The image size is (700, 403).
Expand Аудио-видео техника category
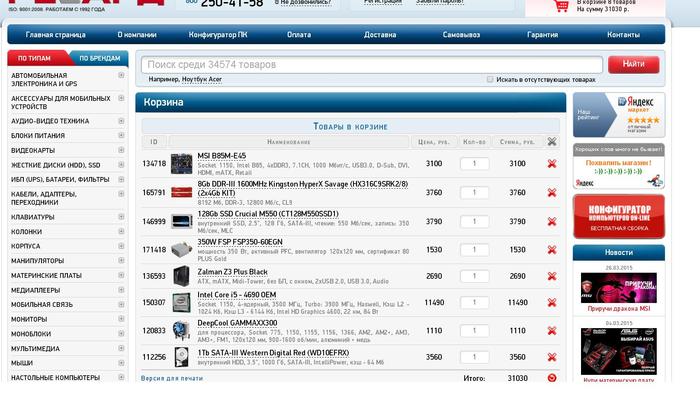tap(121, 121)
